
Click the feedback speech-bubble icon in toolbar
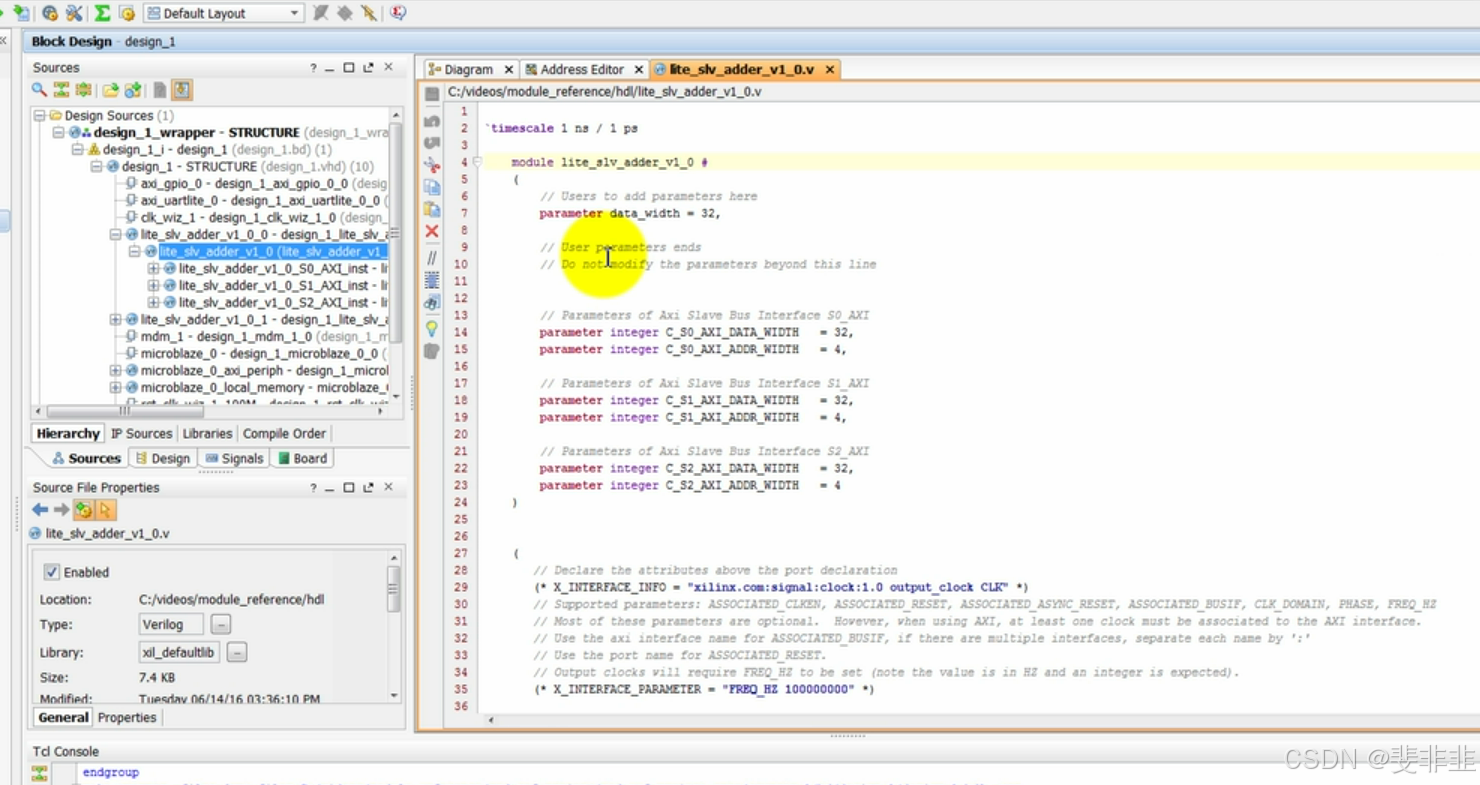pyautogui.click(x=398, y=13)
